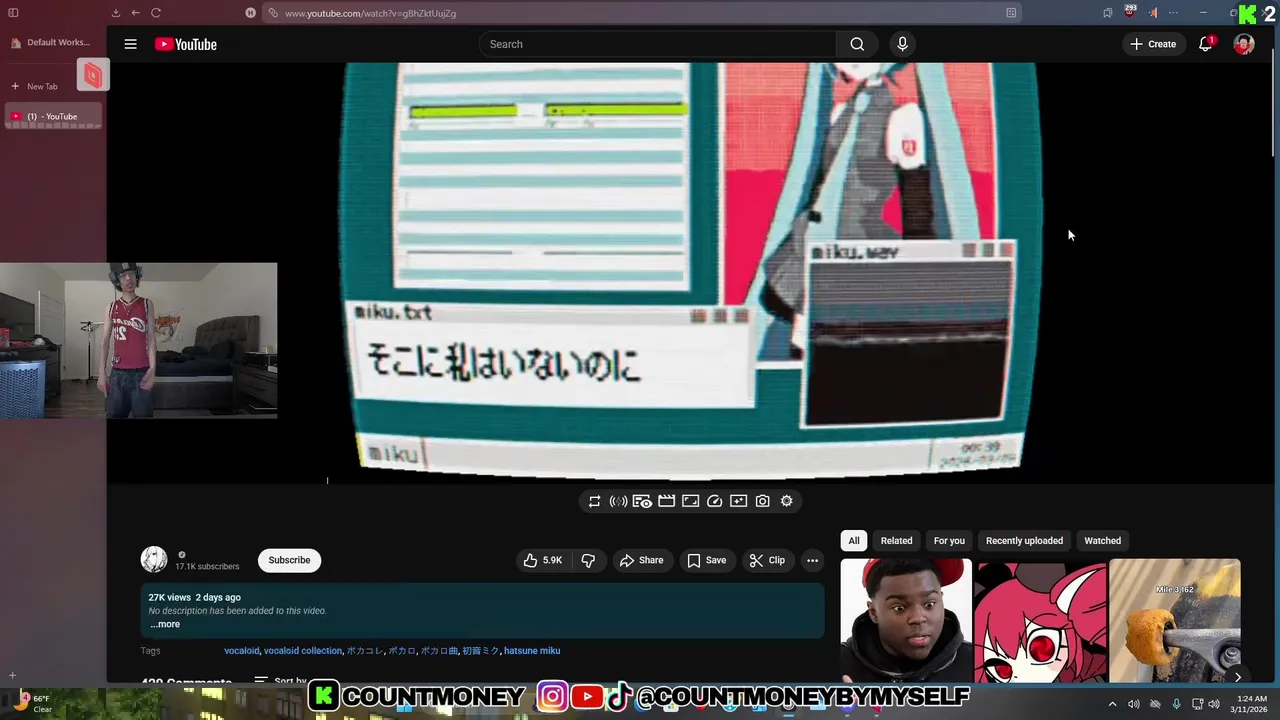Open the Create button

[1153, 44]
